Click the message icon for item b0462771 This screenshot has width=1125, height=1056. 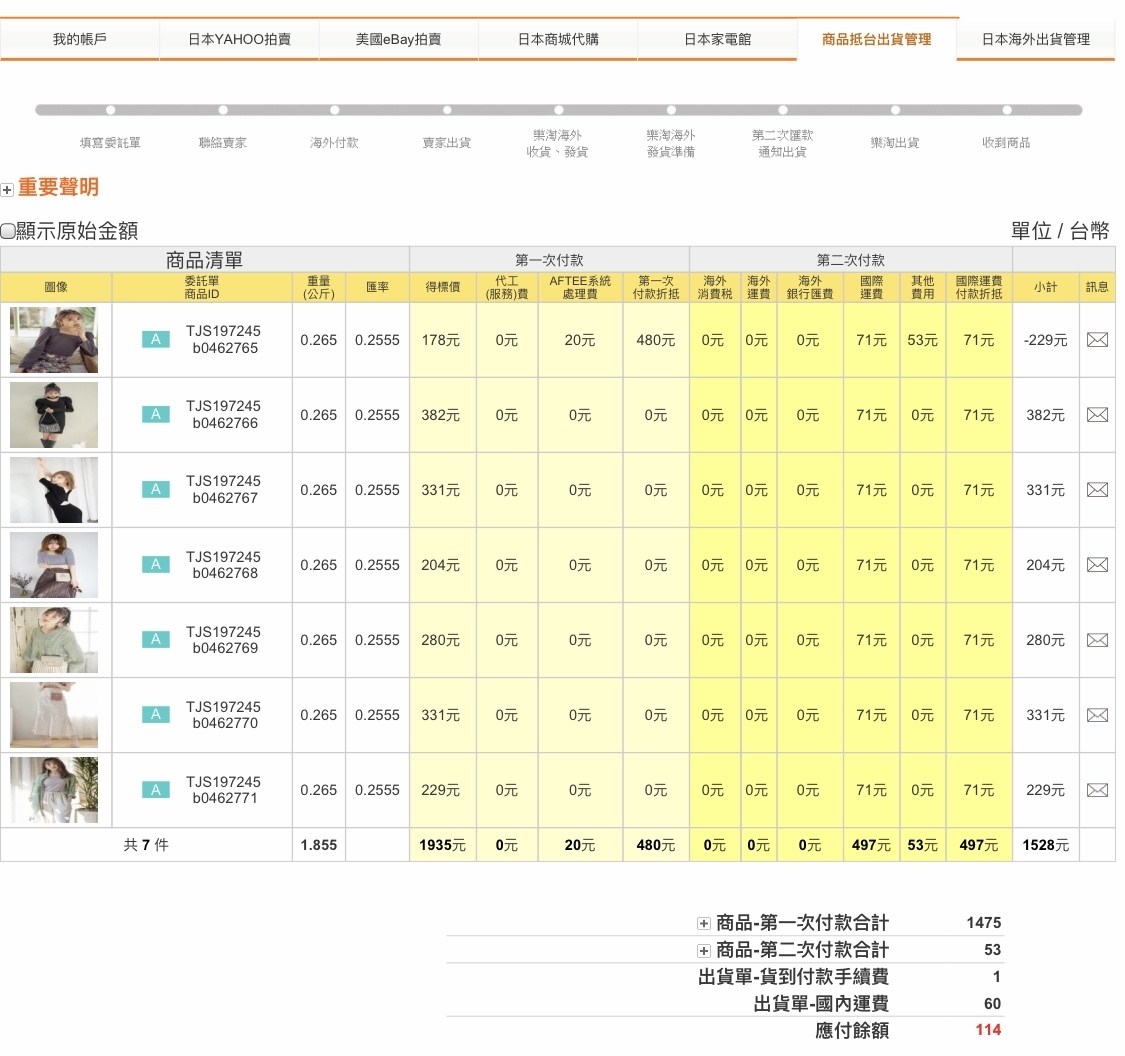click(x=1096, y=790)
